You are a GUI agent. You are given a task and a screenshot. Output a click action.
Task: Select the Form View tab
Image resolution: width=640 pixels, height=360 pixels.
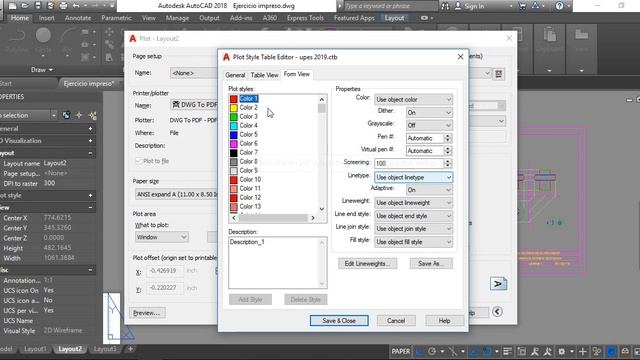point(297,74)
